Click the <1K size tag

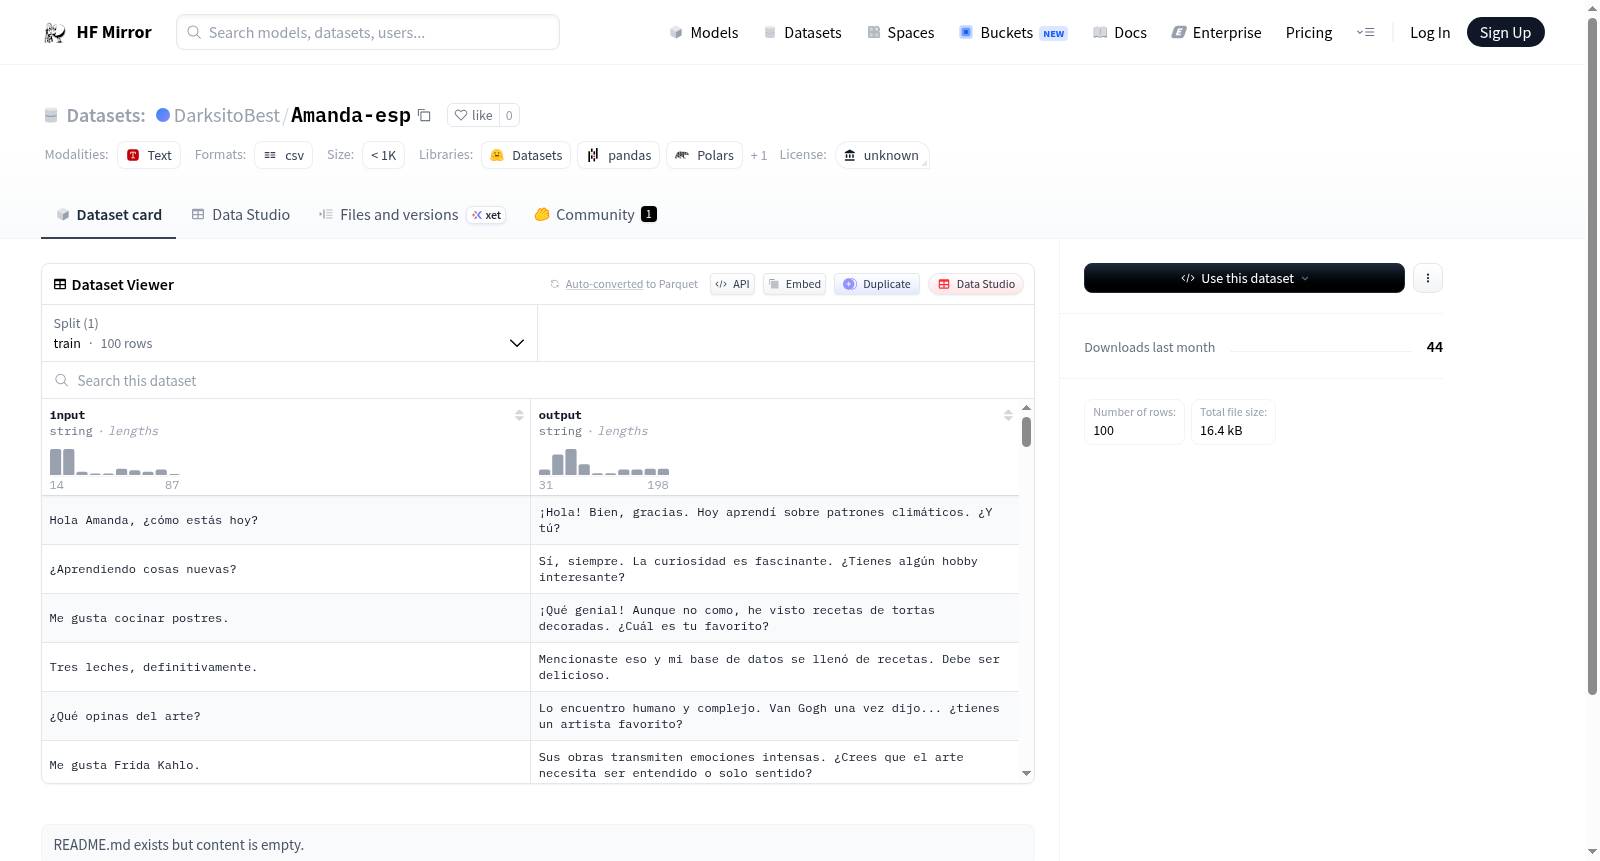pyautogui.click(x=384, y=155)
